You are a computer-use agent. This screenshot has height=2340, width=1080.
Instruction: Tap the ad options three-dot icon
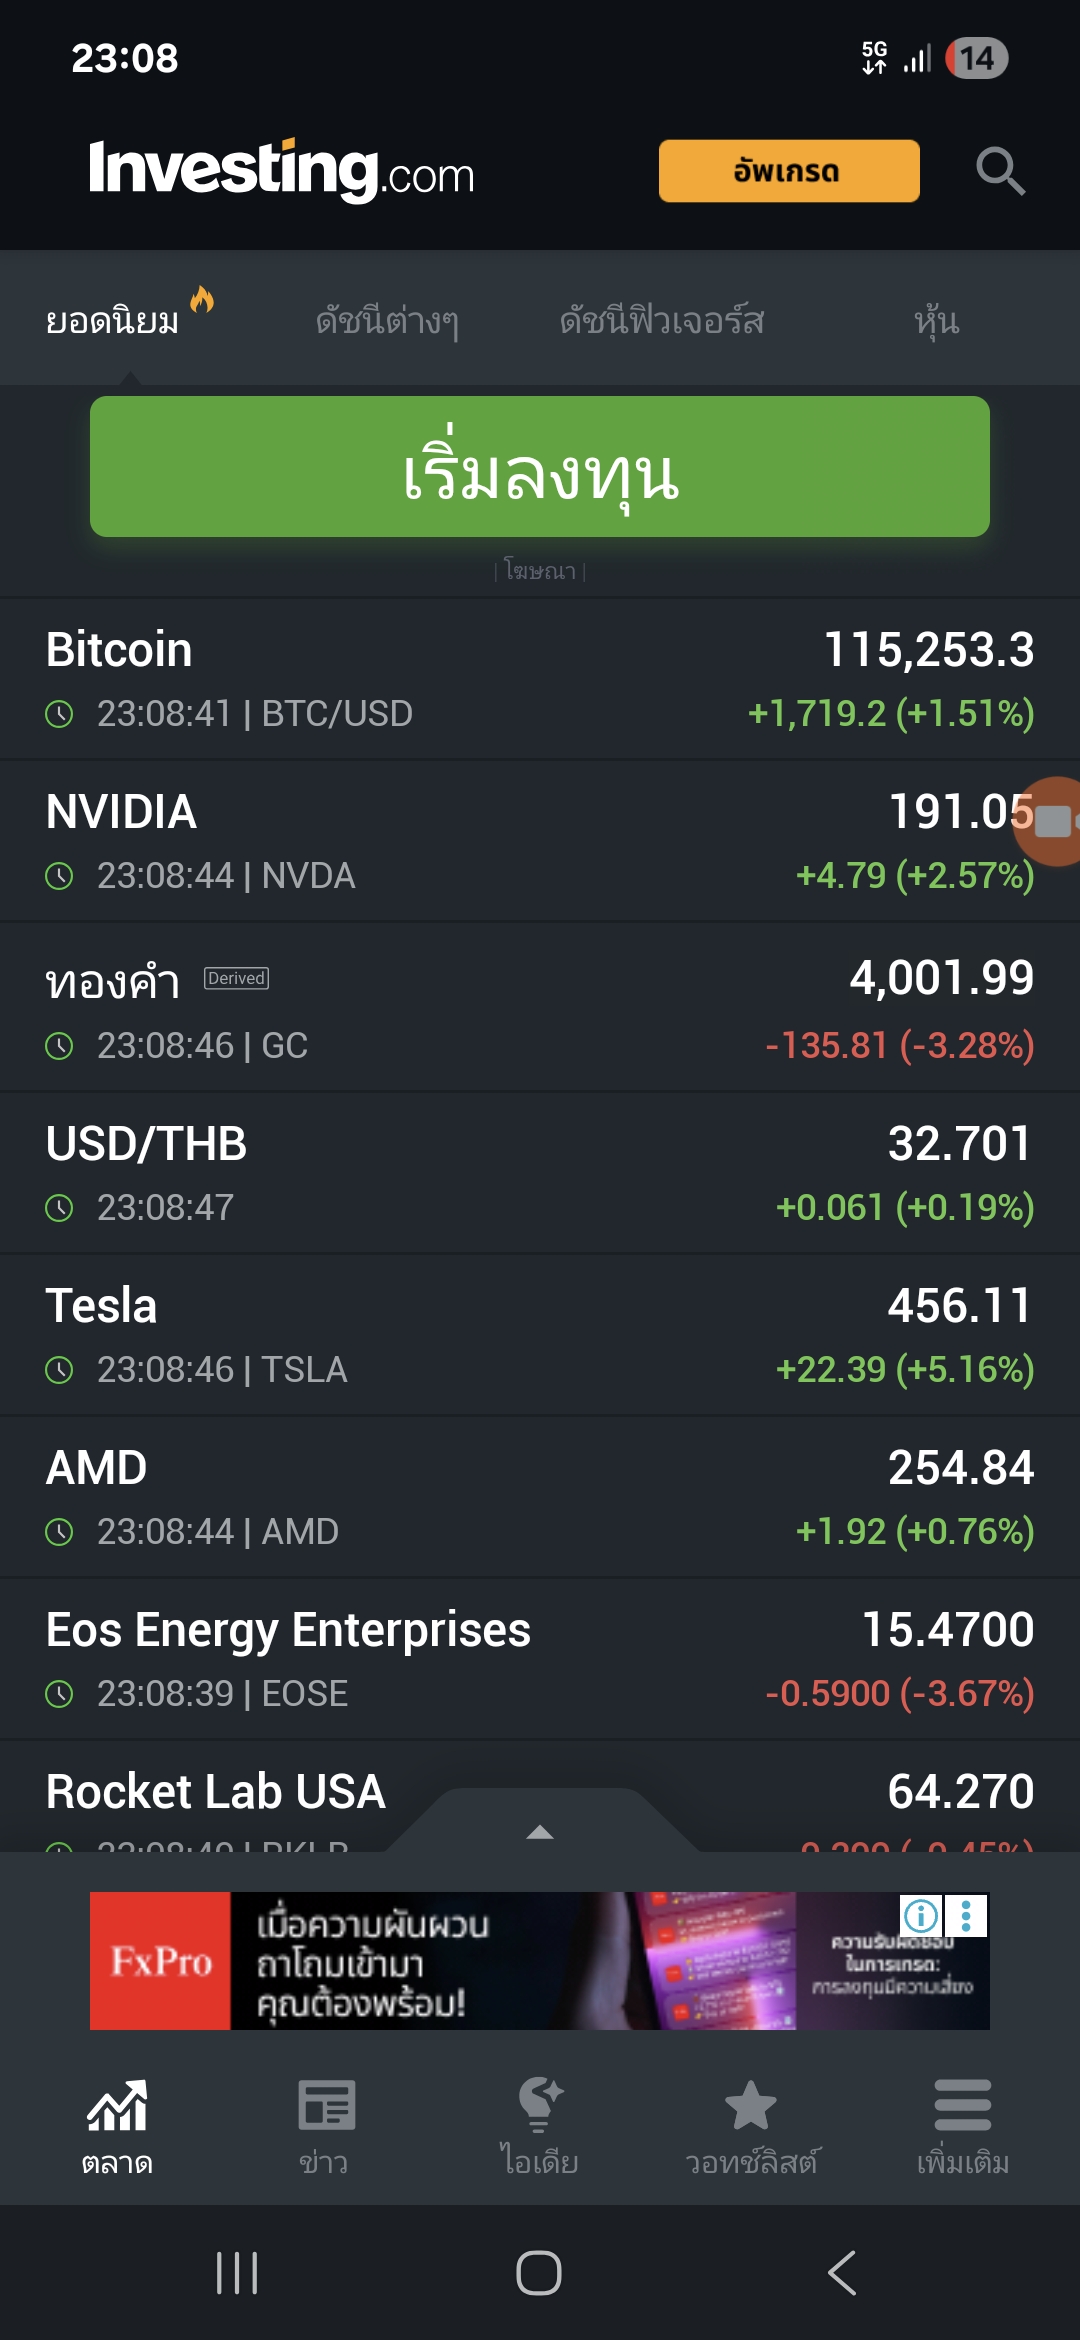[x=966, y=1916]
